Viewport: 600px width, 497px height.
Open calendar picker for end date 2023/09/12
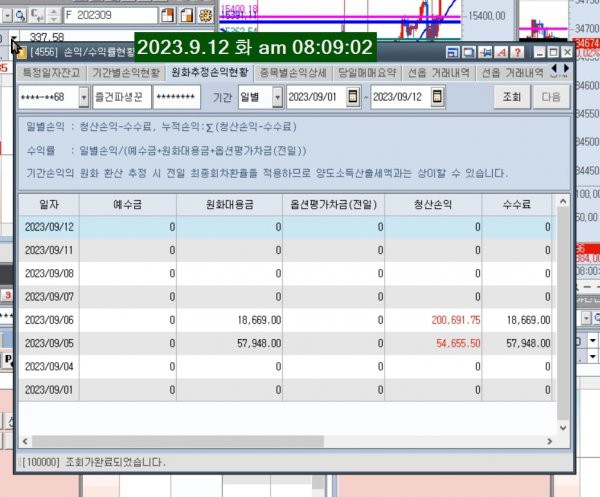tap(437, 97)
